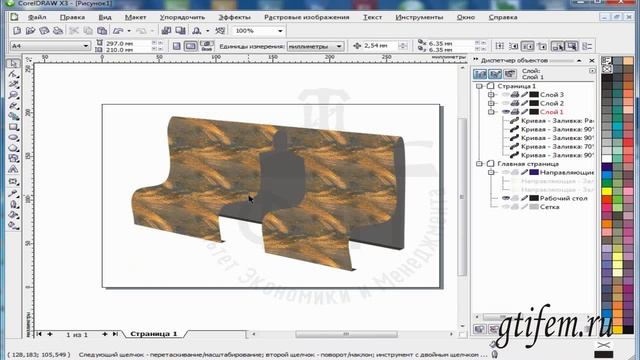Toggle visibility eye of Слой 1

(x=506, y=112)
